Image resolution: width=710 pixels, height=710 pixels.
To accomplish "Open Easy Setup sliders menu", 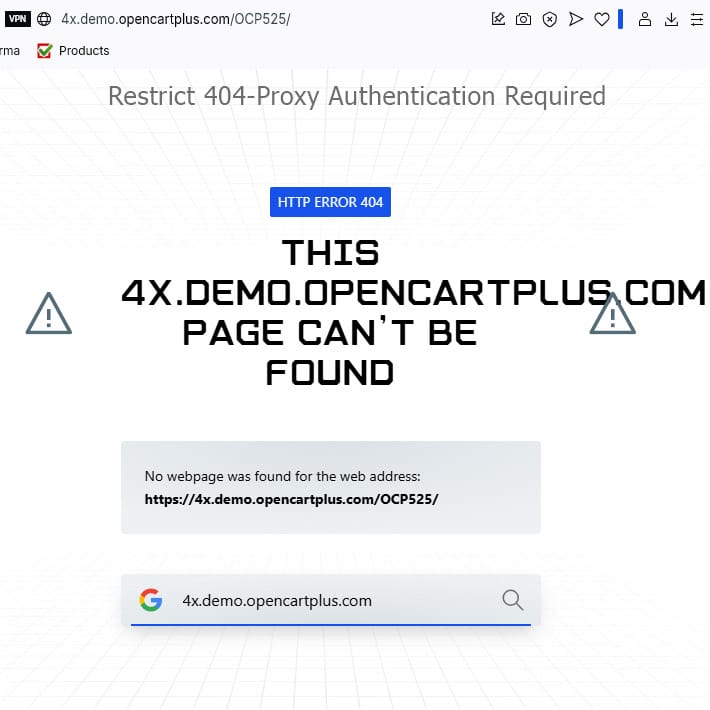I will (x=697, y=19).
